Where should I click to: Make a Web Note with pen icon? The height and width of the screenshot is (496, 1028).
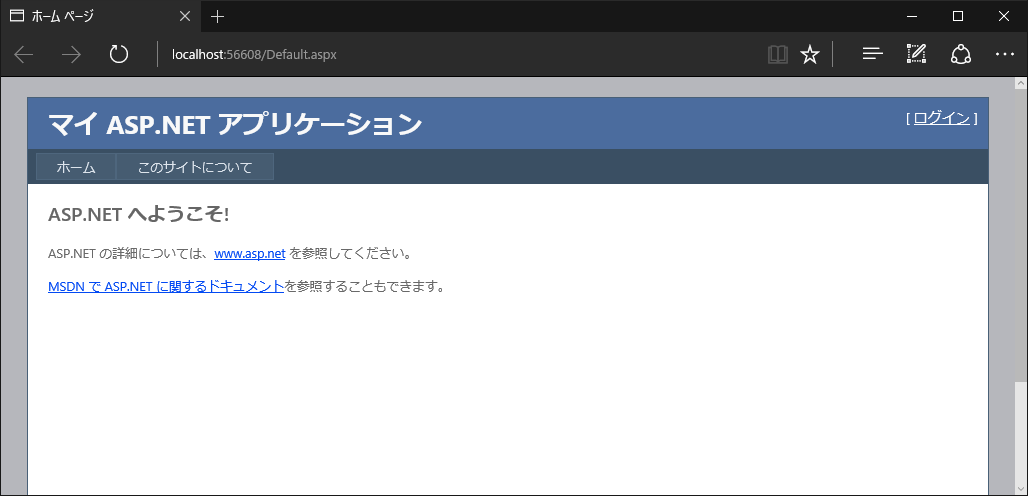click(916, 54)
